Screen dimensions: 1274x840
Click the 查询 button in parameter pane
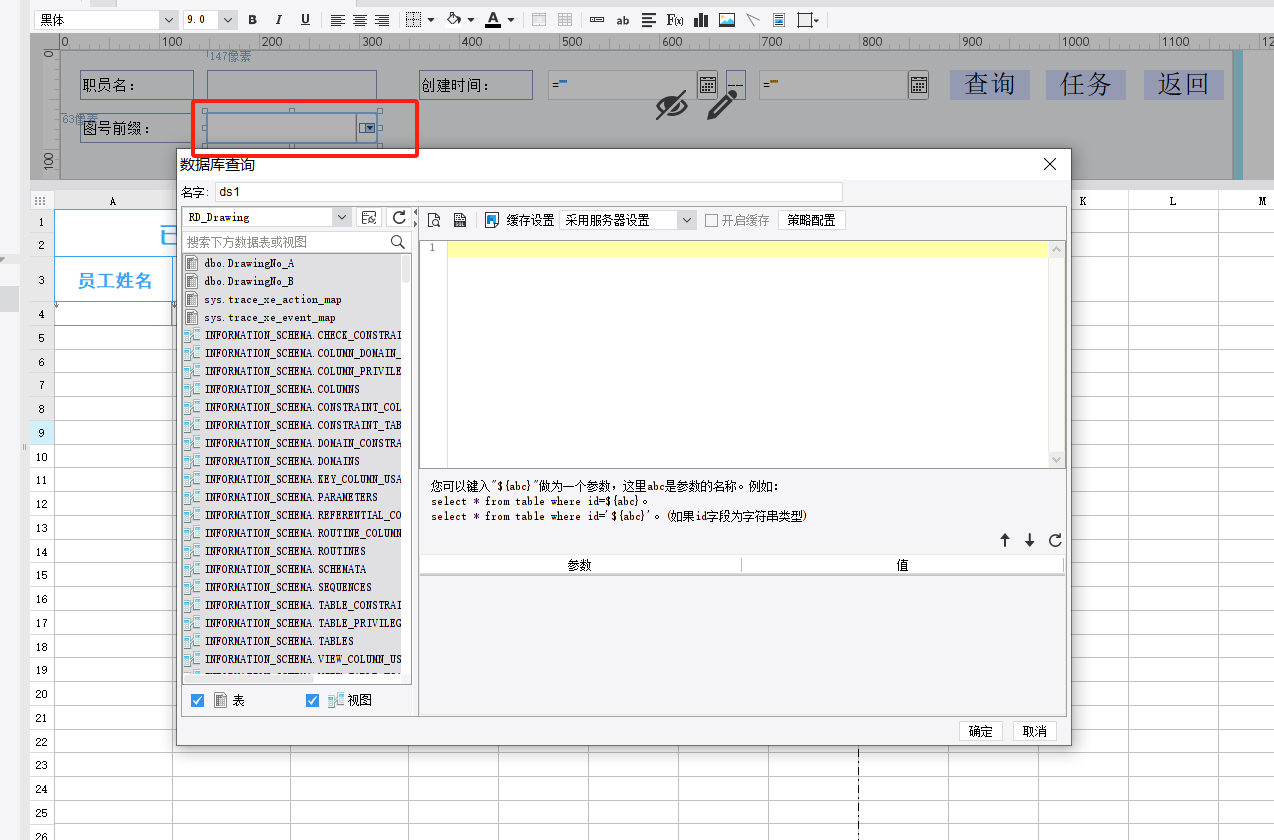point(990,84)
